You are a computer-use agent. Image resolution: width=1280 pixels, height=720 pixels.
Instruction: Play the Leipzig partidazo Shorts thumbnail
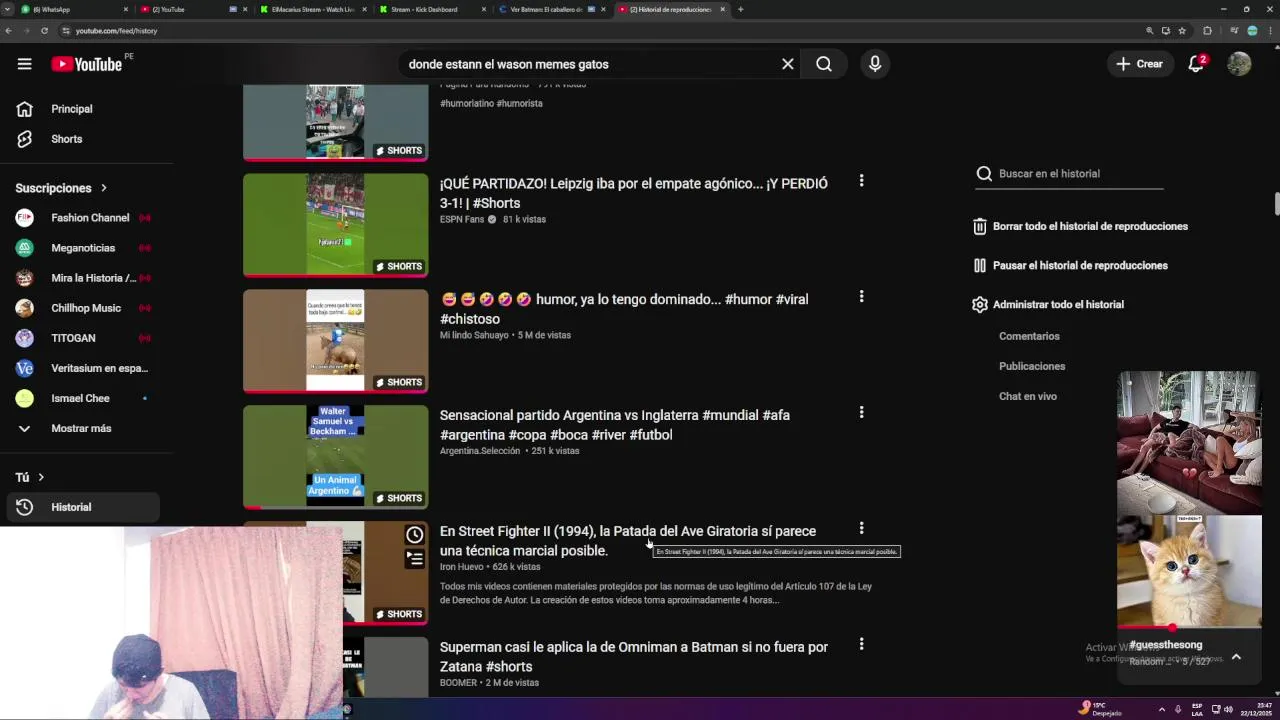click(335, 225)
